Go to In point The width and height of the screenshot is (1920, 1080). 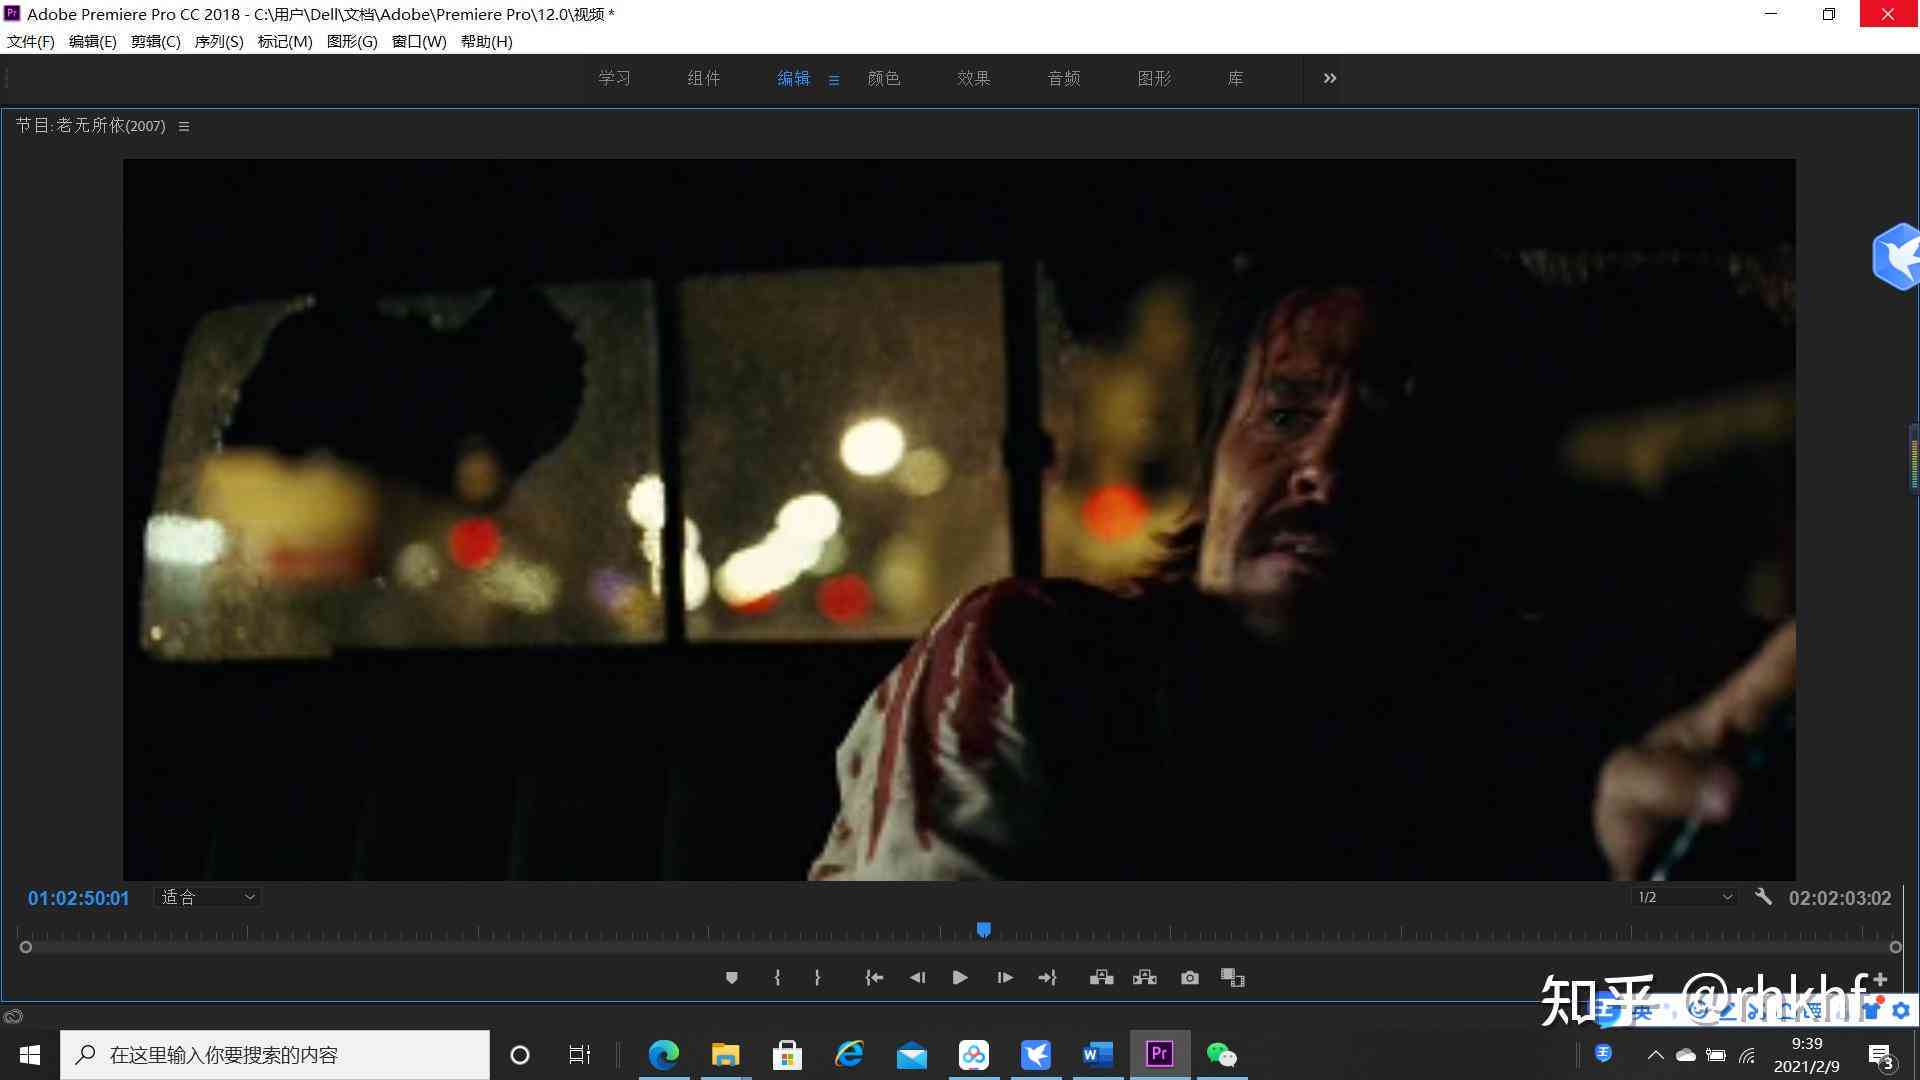pyautogui.click(x=874, y=978)
